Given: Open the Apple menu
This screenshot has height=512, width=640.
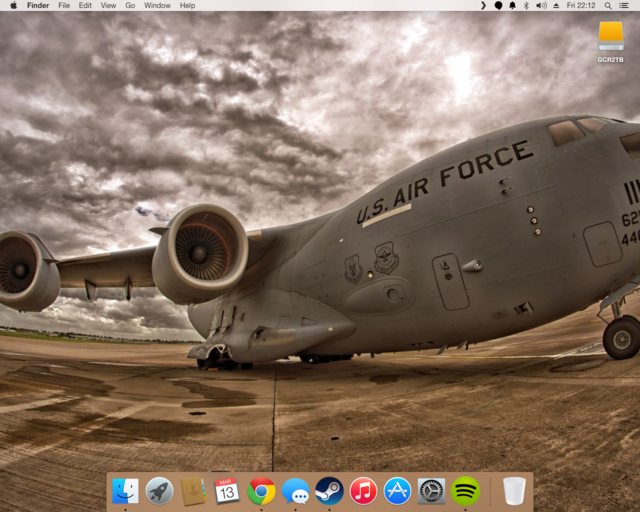Looking at the screenshot, I should click(13, 5).
